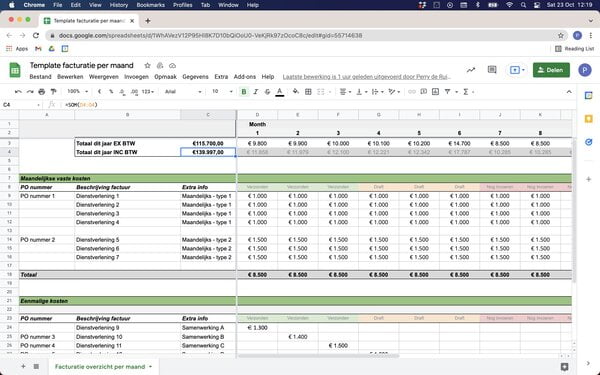The width and height of the screenshot is (600, 375).
Task: Open the cell borders tool
Action: coord(308,92)
